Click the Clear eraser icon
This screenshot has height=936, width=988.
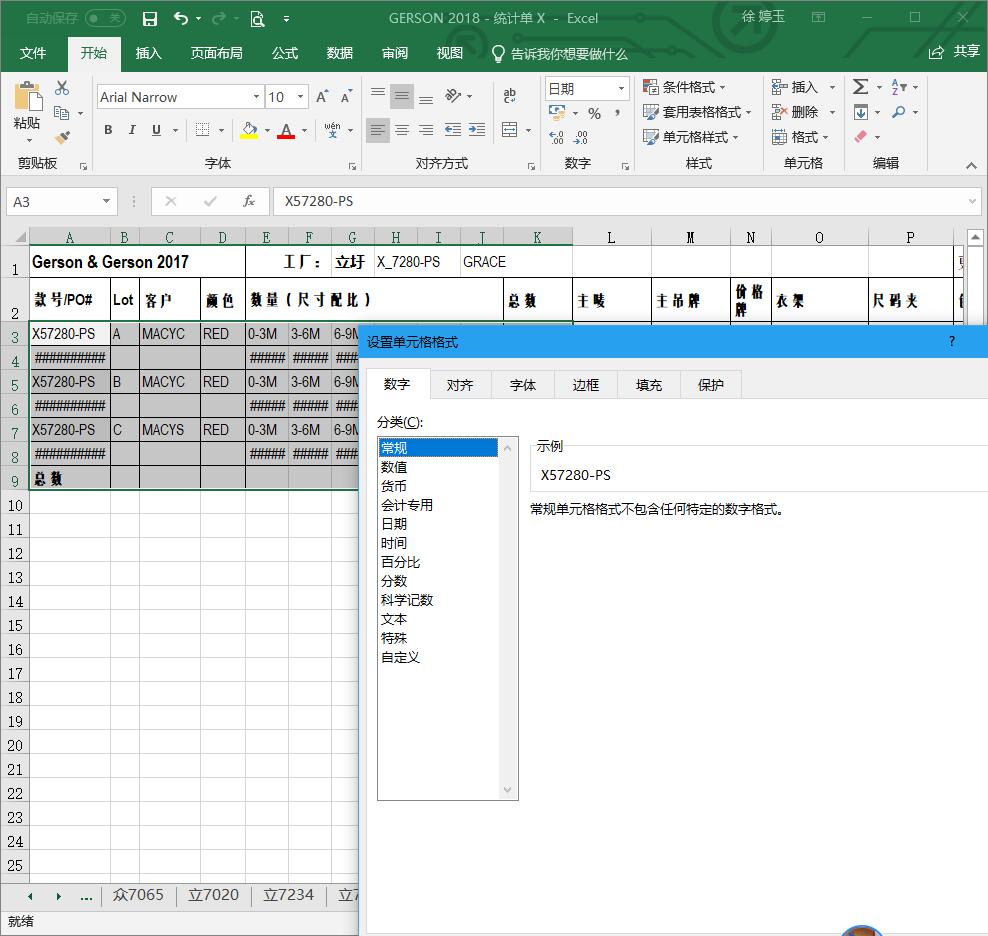(861, 137)
